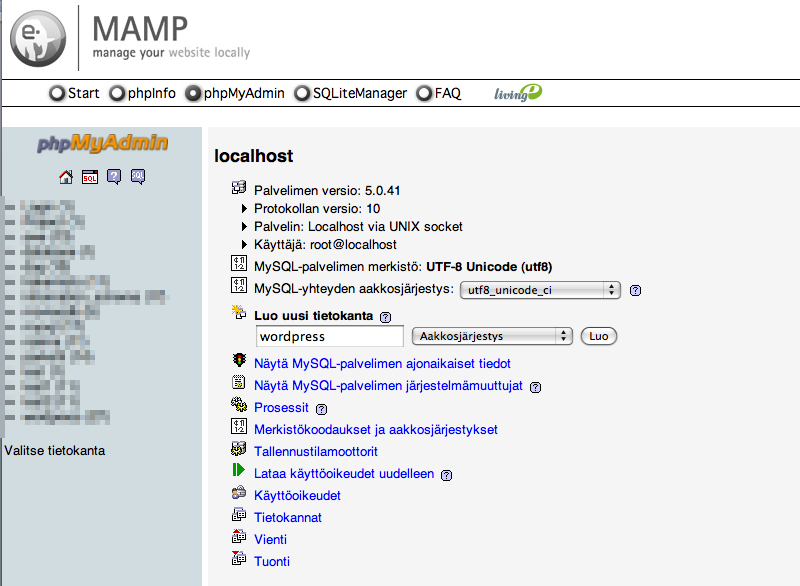This screenshot has height=586, width=800.
Task: Open the Tietokannat link
Action: (x=288, y=517)
